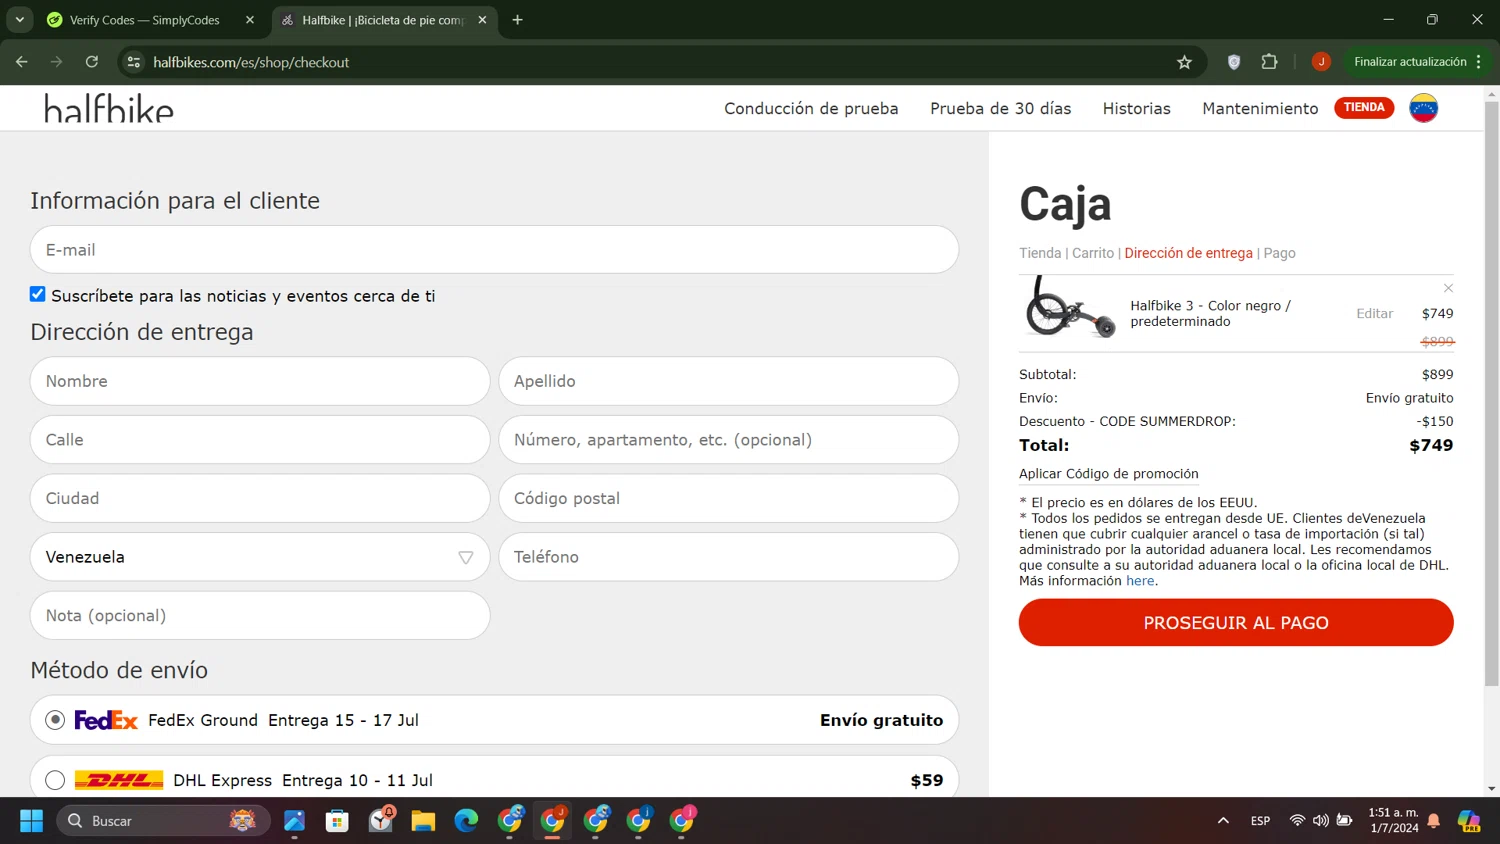Open the Conducción de prueba menu

[x=811, y=108]
